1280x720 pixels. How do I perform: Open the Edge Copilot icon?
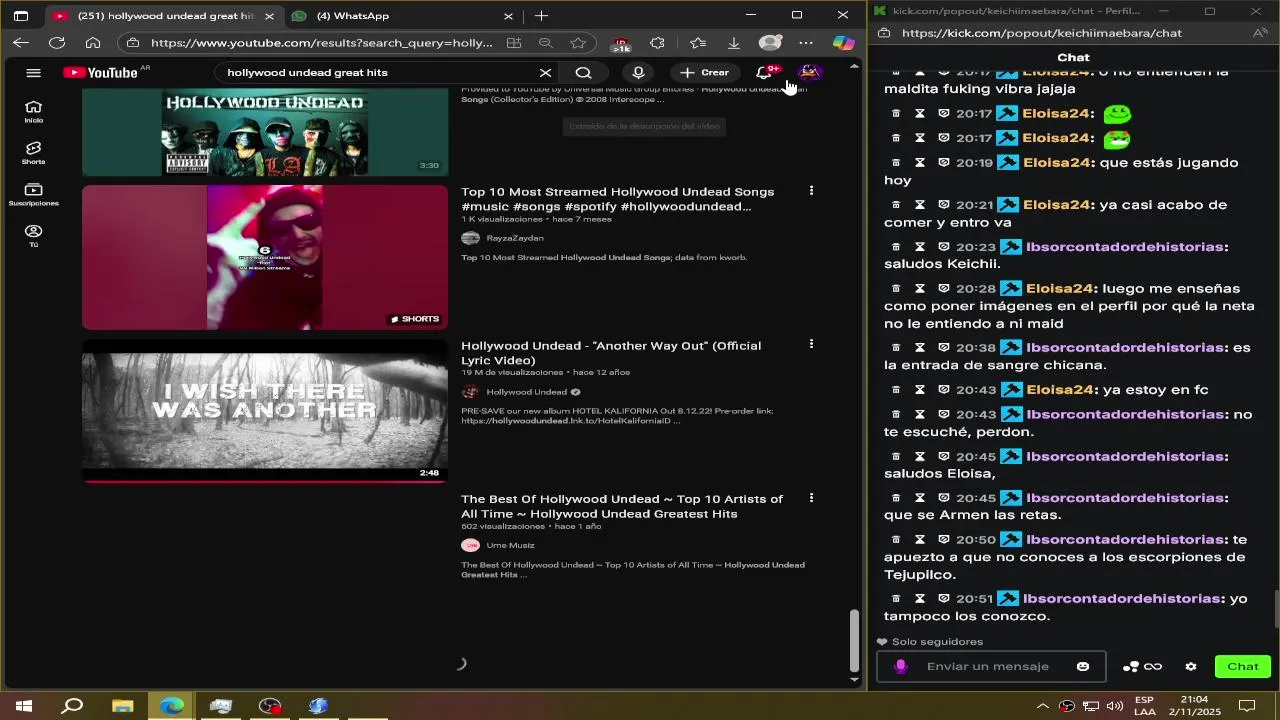[843, 43]
